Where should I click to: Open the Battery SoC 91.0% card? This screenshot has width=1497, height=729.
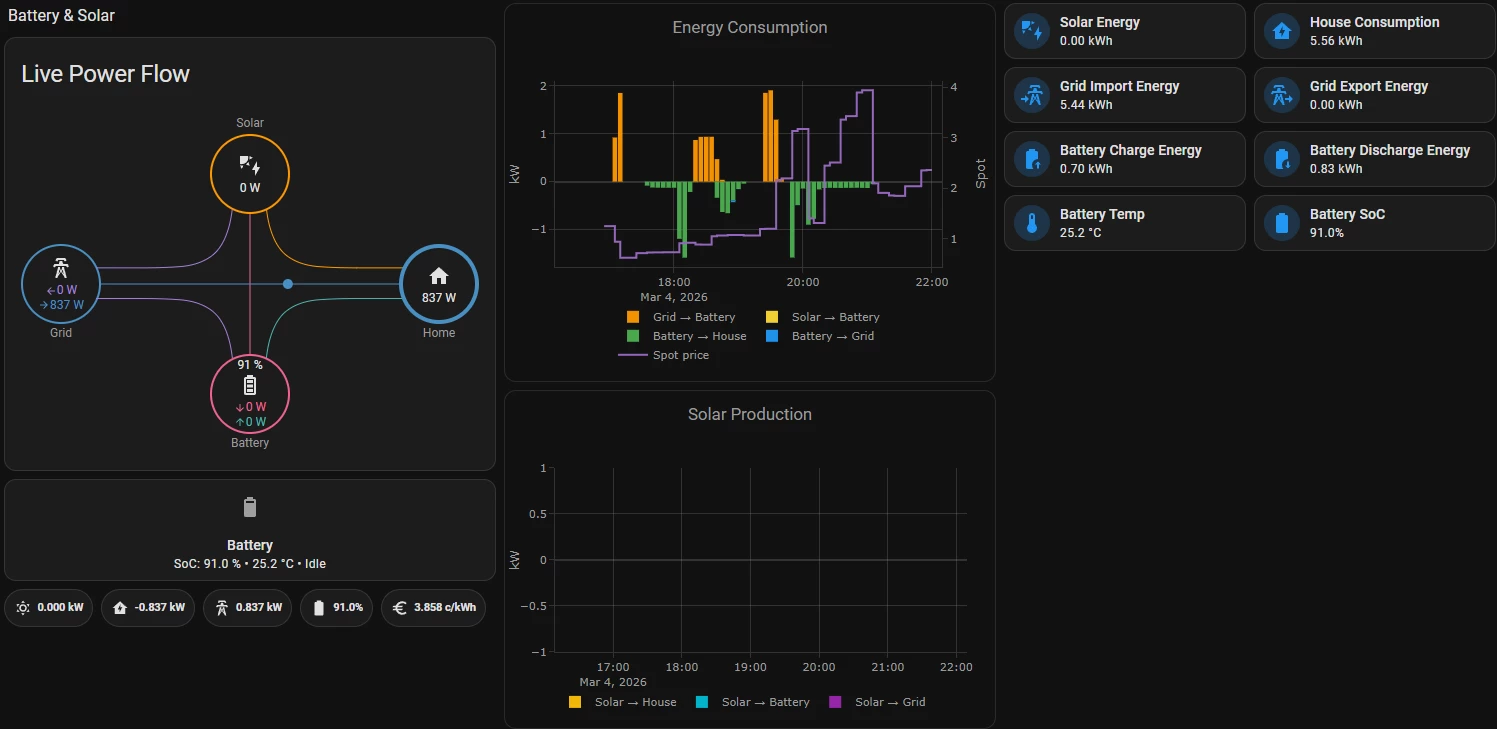[x=1374, y=223]
